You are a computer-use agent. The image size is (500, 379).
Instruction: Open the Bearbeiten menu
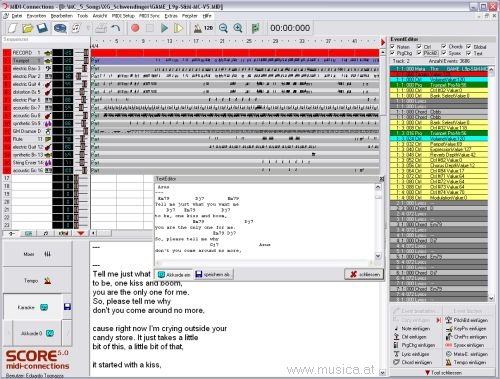pos(62,16)
